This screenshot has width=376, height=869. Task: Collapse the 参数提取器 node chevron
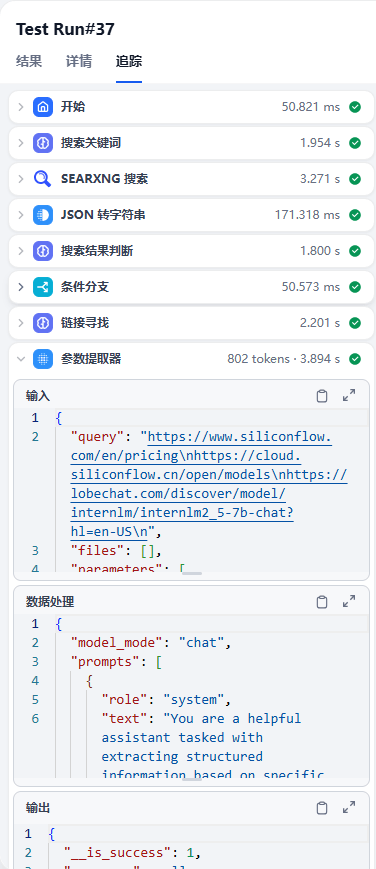click(21, 359)
